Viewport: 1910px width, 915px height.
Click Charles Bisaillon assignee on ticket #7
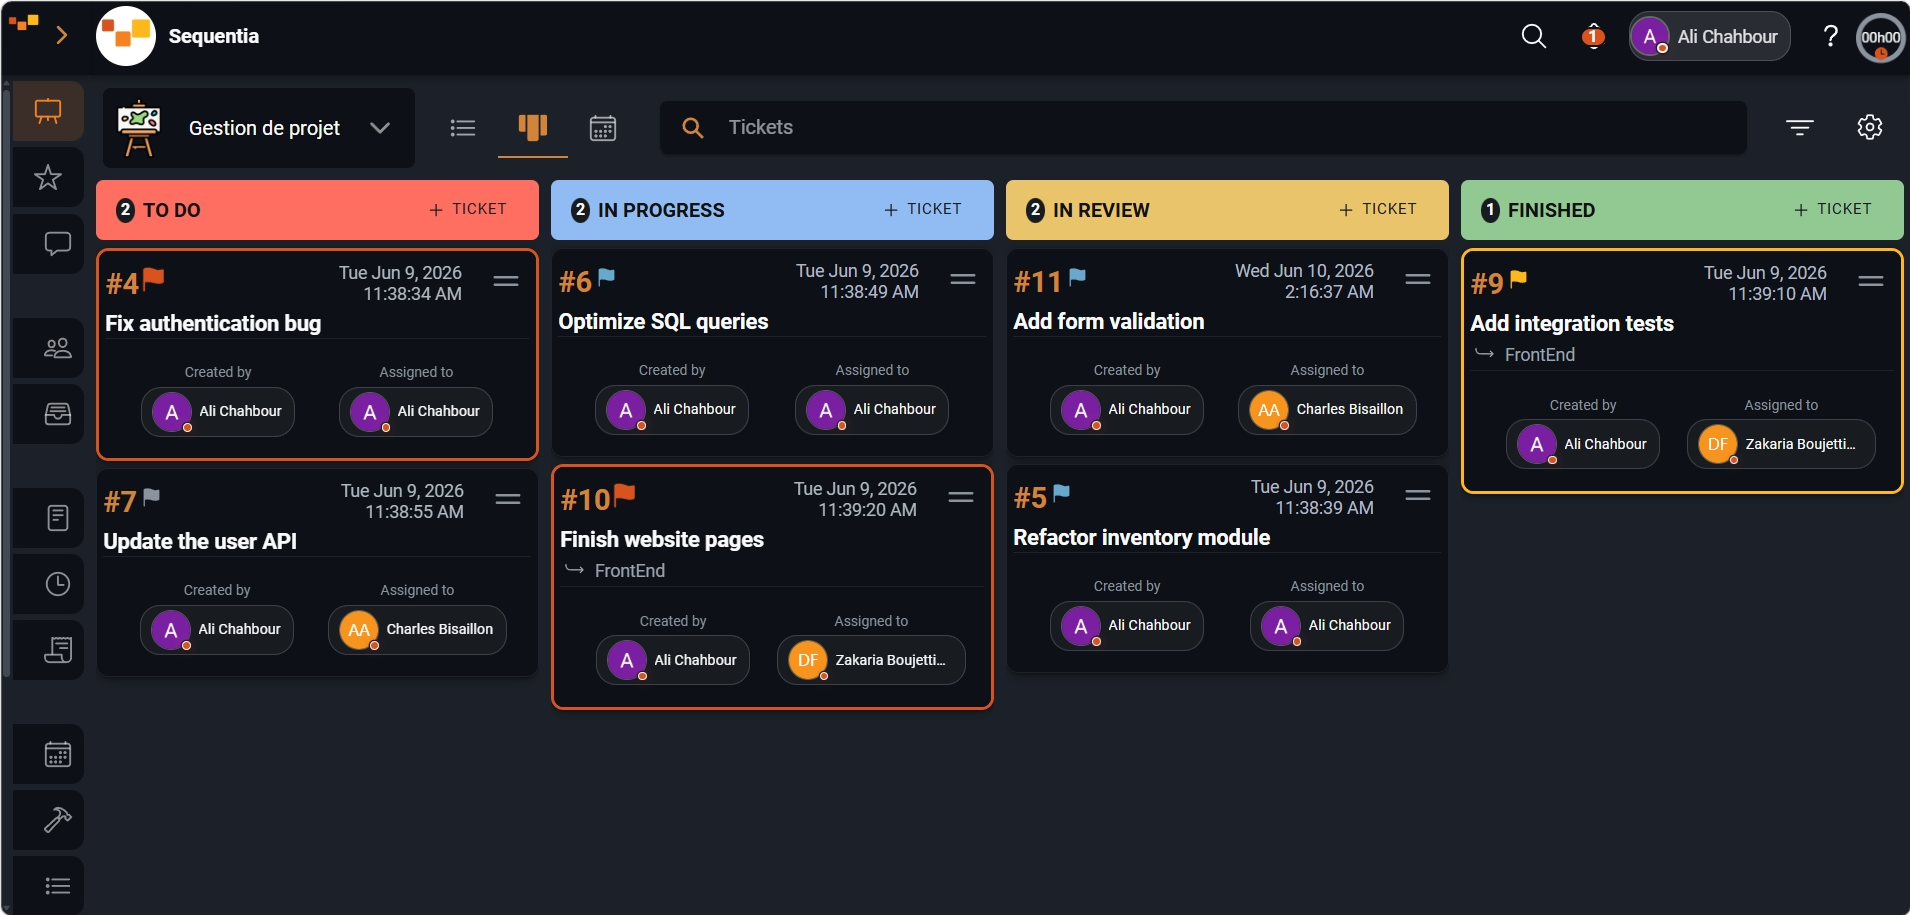coord(417,630)
